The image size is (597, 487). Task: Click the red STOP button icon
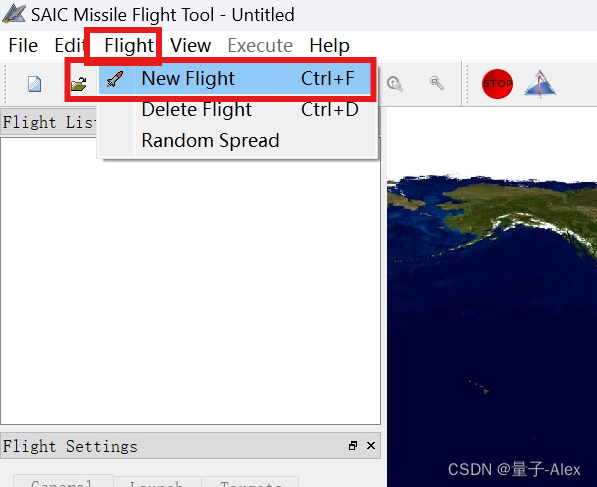pyautogui.click(x=497, y=84)
